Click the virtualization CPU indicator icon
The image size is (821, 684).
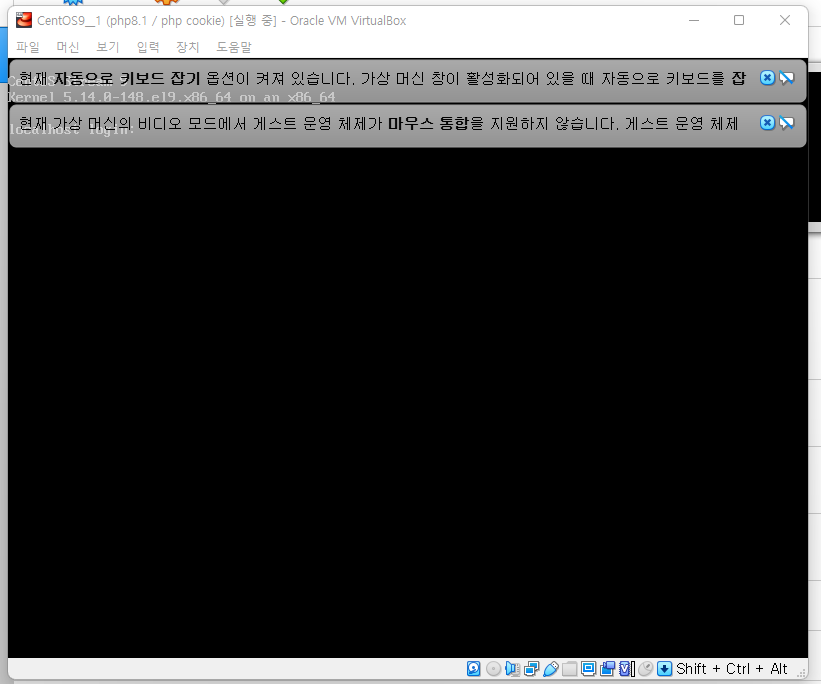click(x=627, y=669)
